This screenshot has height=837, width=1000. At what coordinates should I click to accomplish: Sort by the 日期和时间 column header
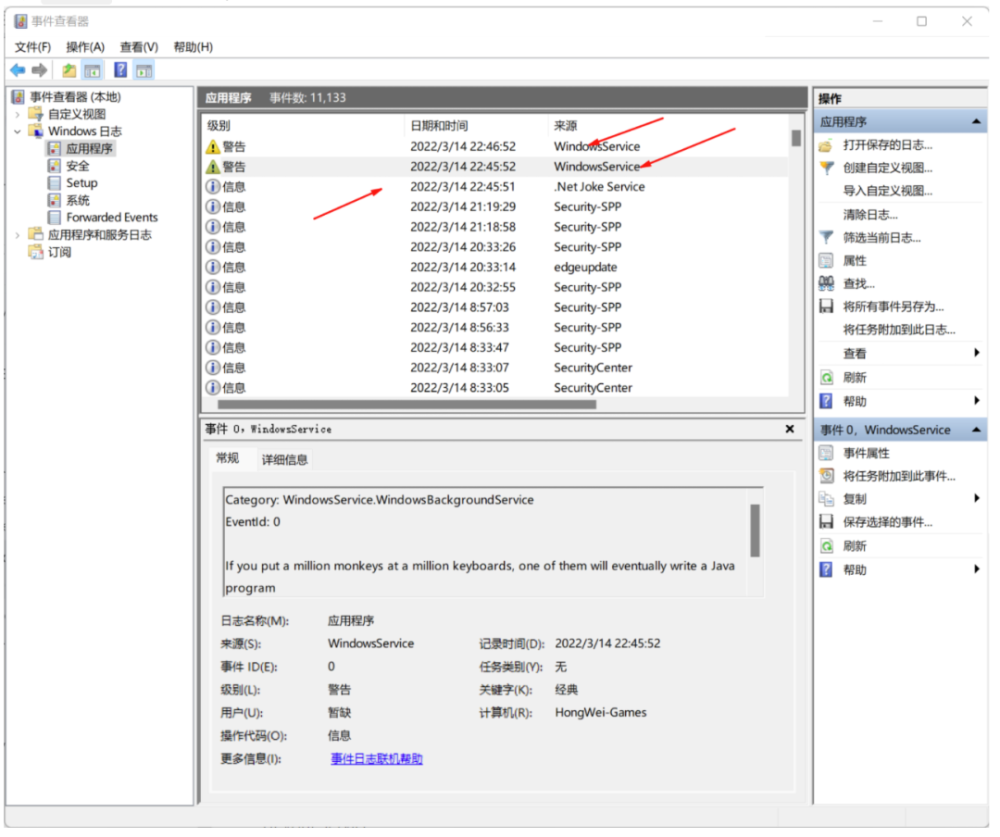476,126
